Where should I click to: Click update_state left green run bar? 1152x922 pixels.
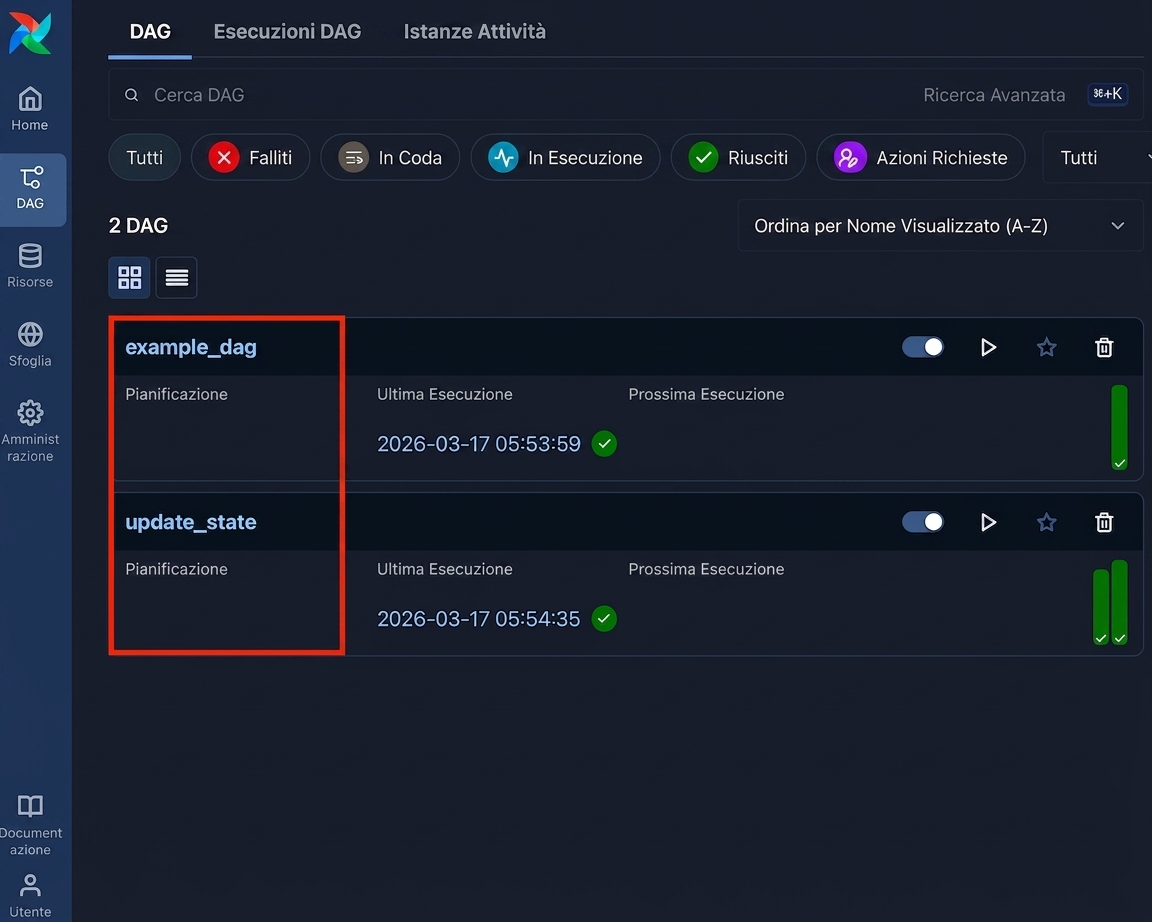[1101, 607]
